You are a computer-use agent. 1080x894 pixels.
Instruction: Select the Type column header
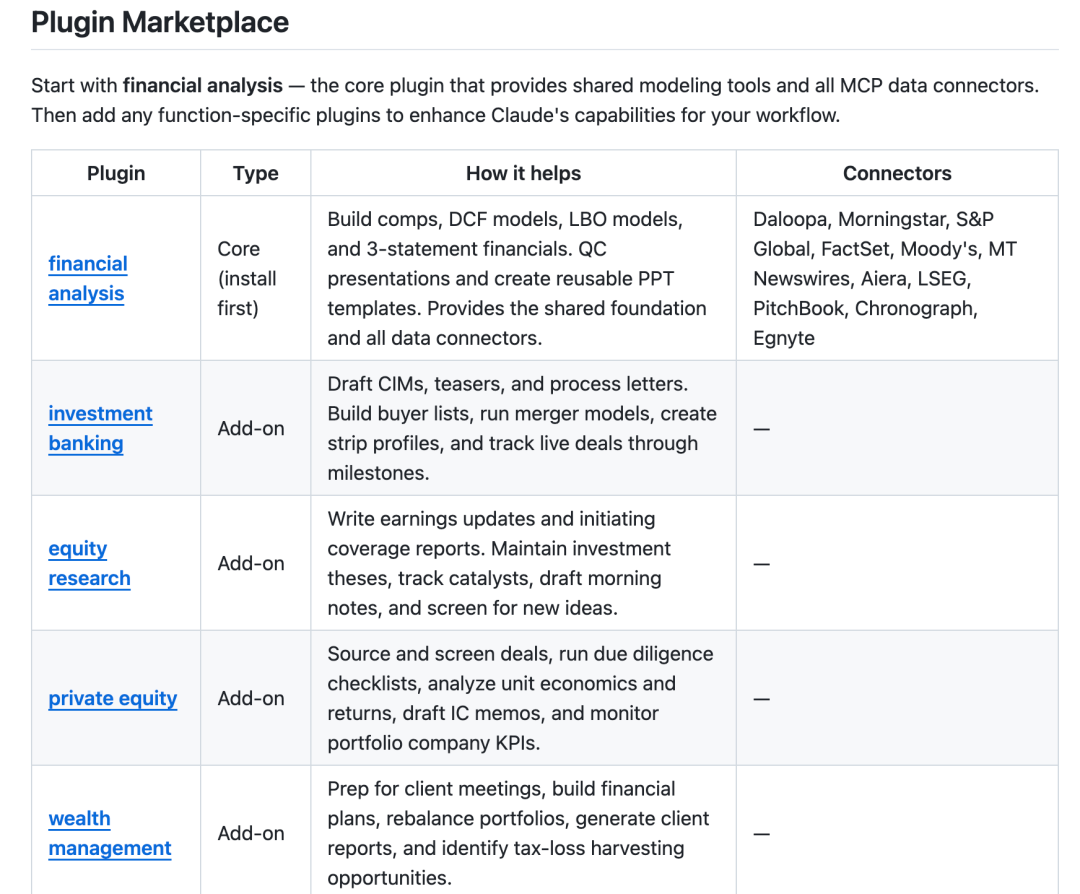tap(255, 173)
